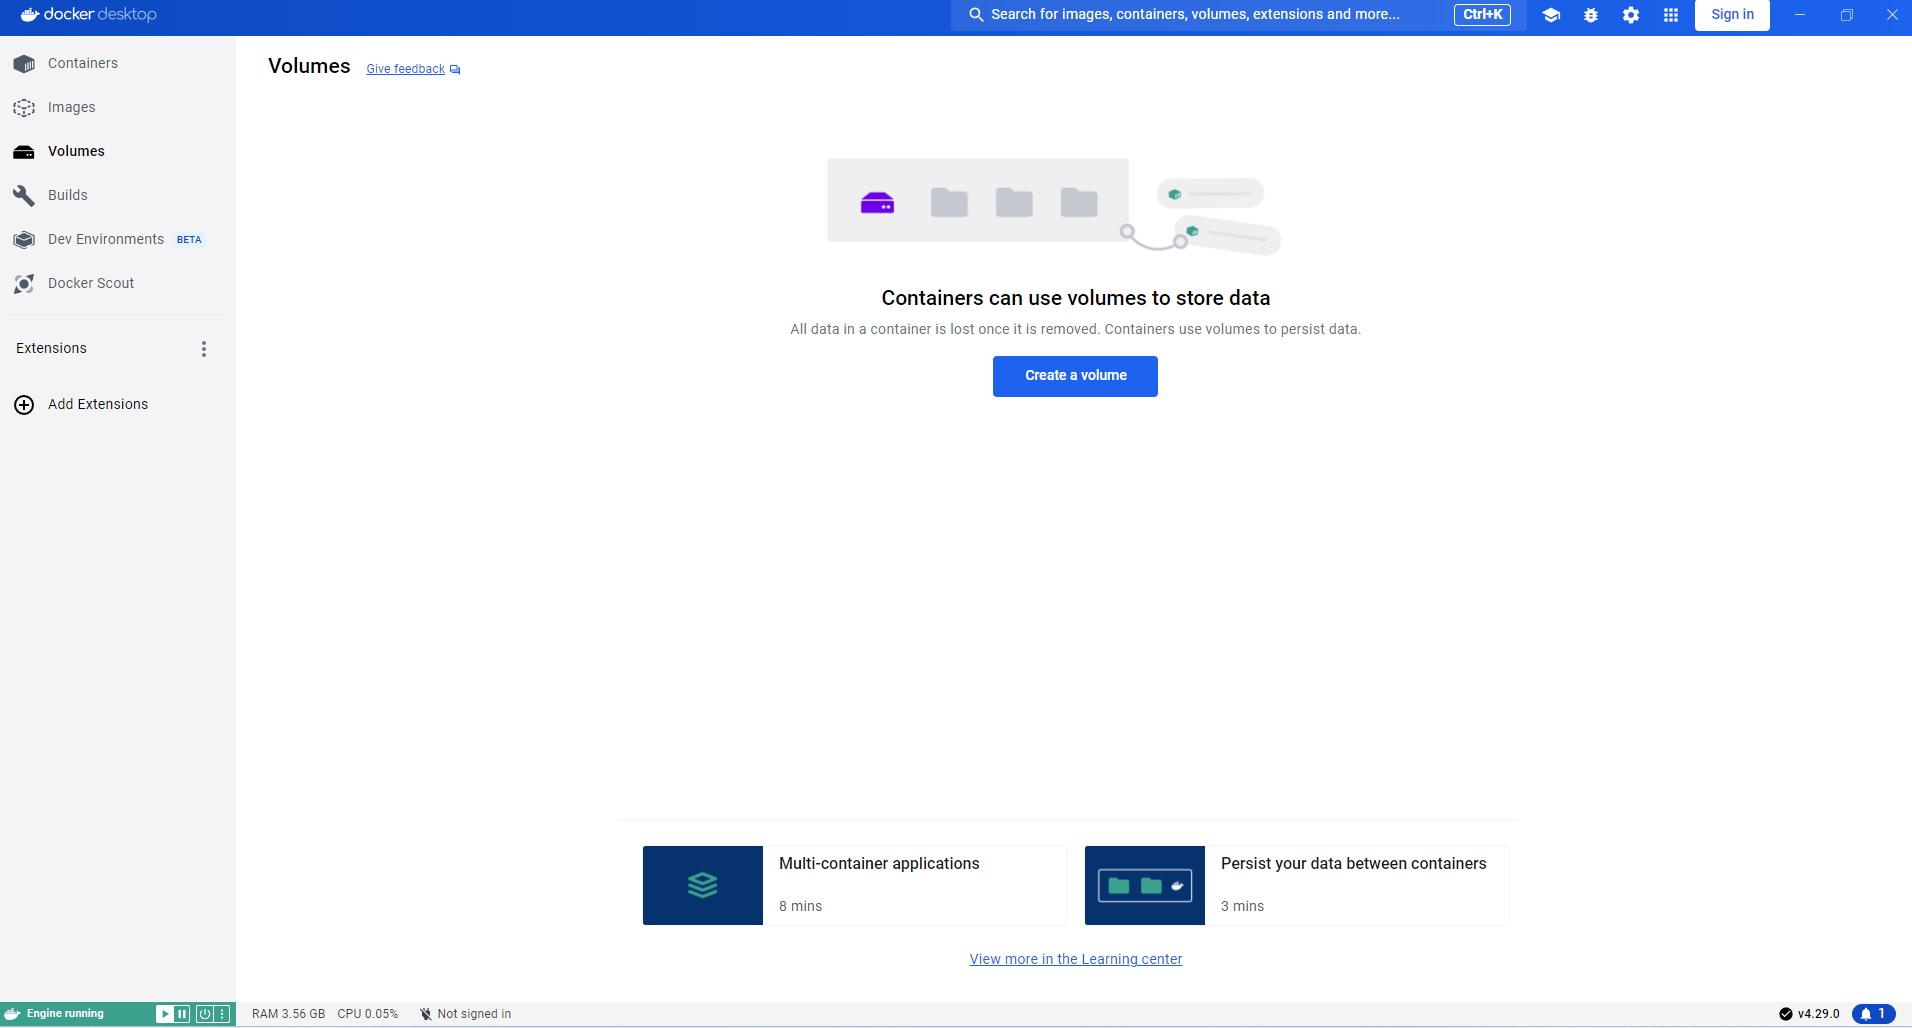The image size is (1912, 1028).
Task: Open notifications via the bell icon
Action: (x=1872, y=1013)
